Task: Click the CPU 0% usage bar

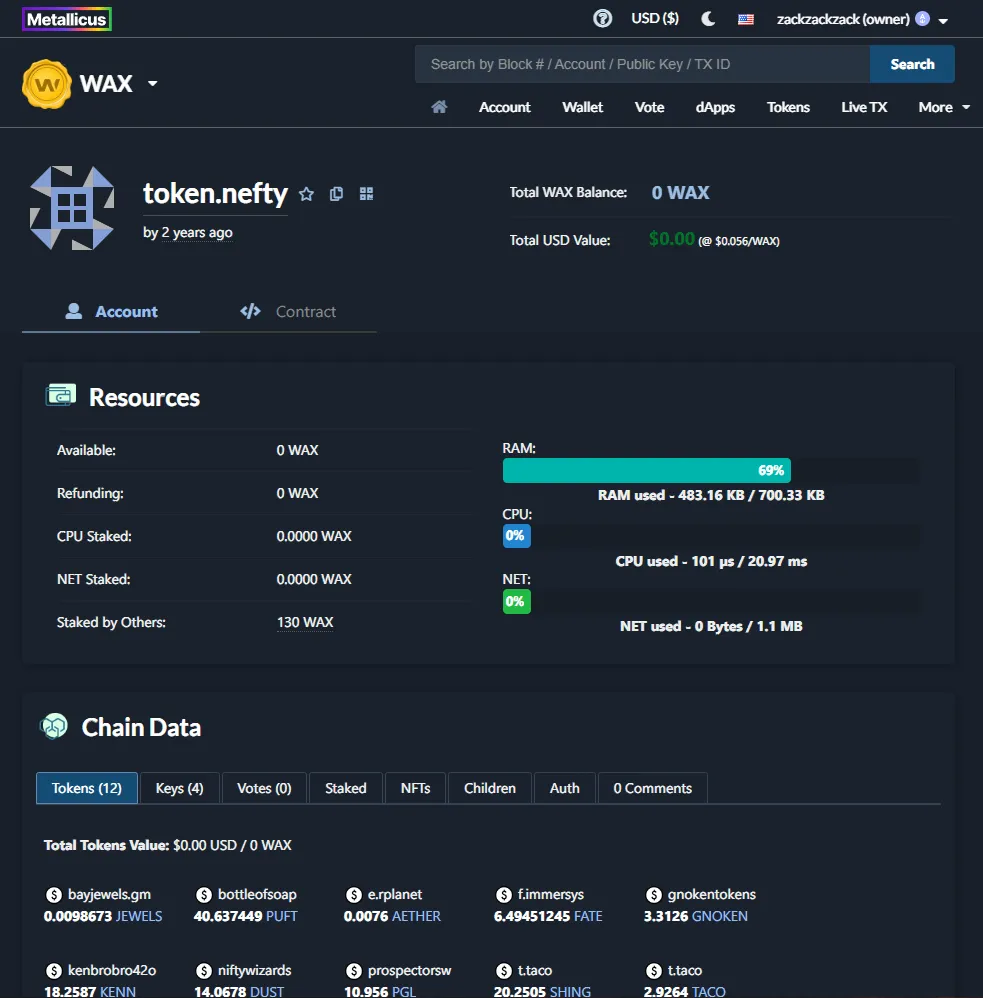Action: (x=516, y=535)
